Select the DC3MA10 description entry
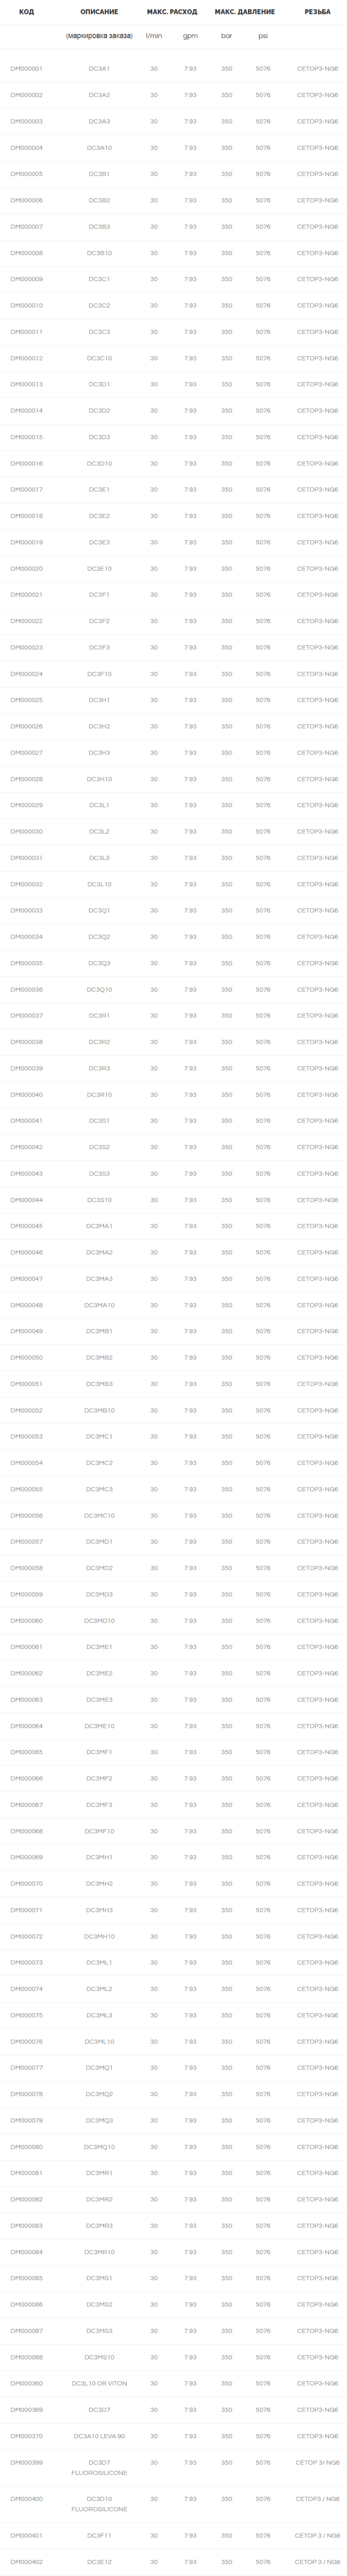The height and width of the screenshot is (2576, 347). click(x=99, y=1305)
